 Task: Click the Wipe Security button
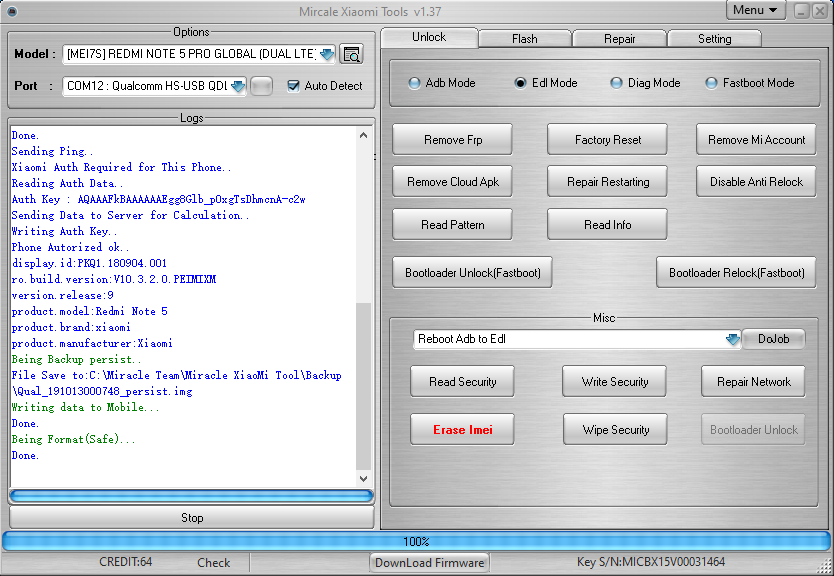[615, 430]
